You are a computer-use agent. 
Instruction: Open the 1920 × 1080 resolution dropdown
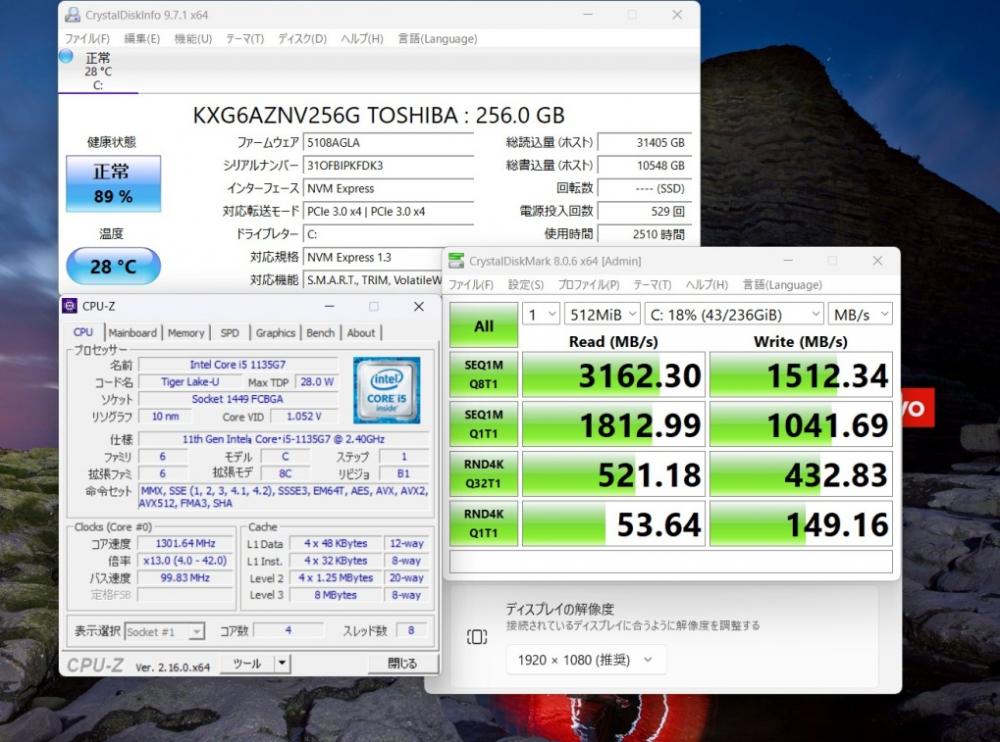coord(586,660)
